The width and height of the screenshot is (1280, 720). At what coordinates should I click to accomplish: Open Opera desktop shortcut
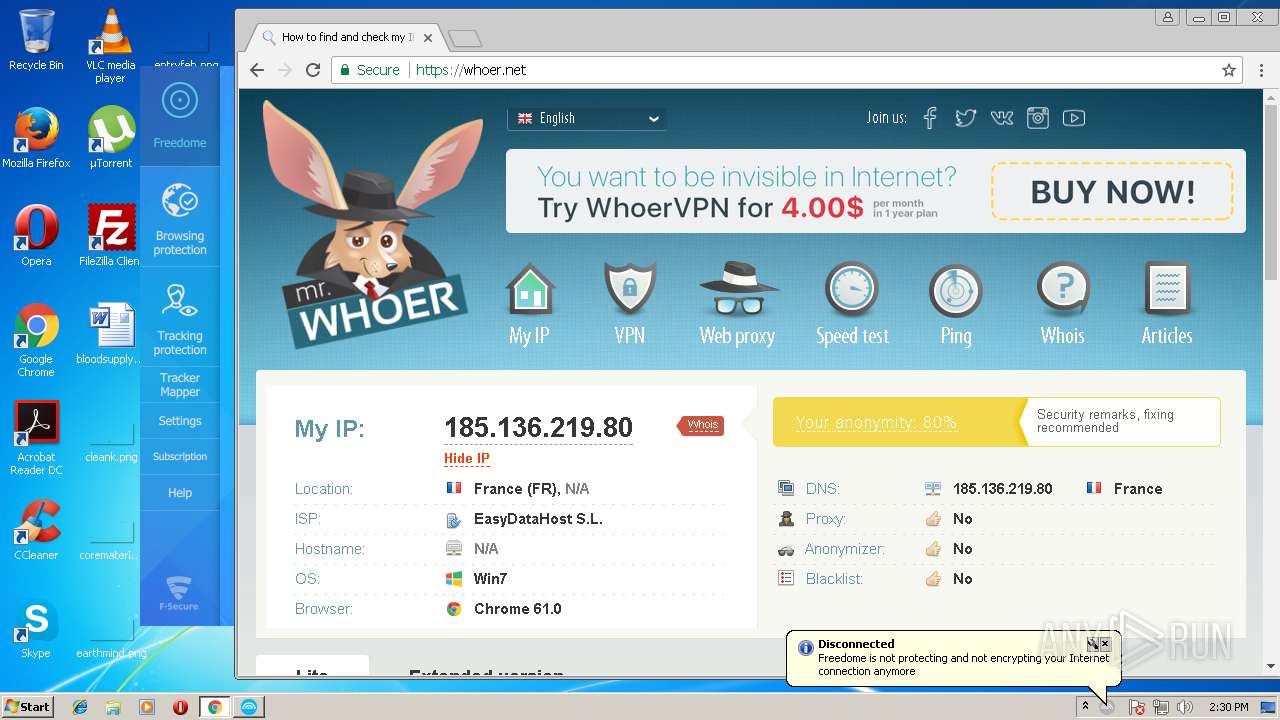(36, 236)
